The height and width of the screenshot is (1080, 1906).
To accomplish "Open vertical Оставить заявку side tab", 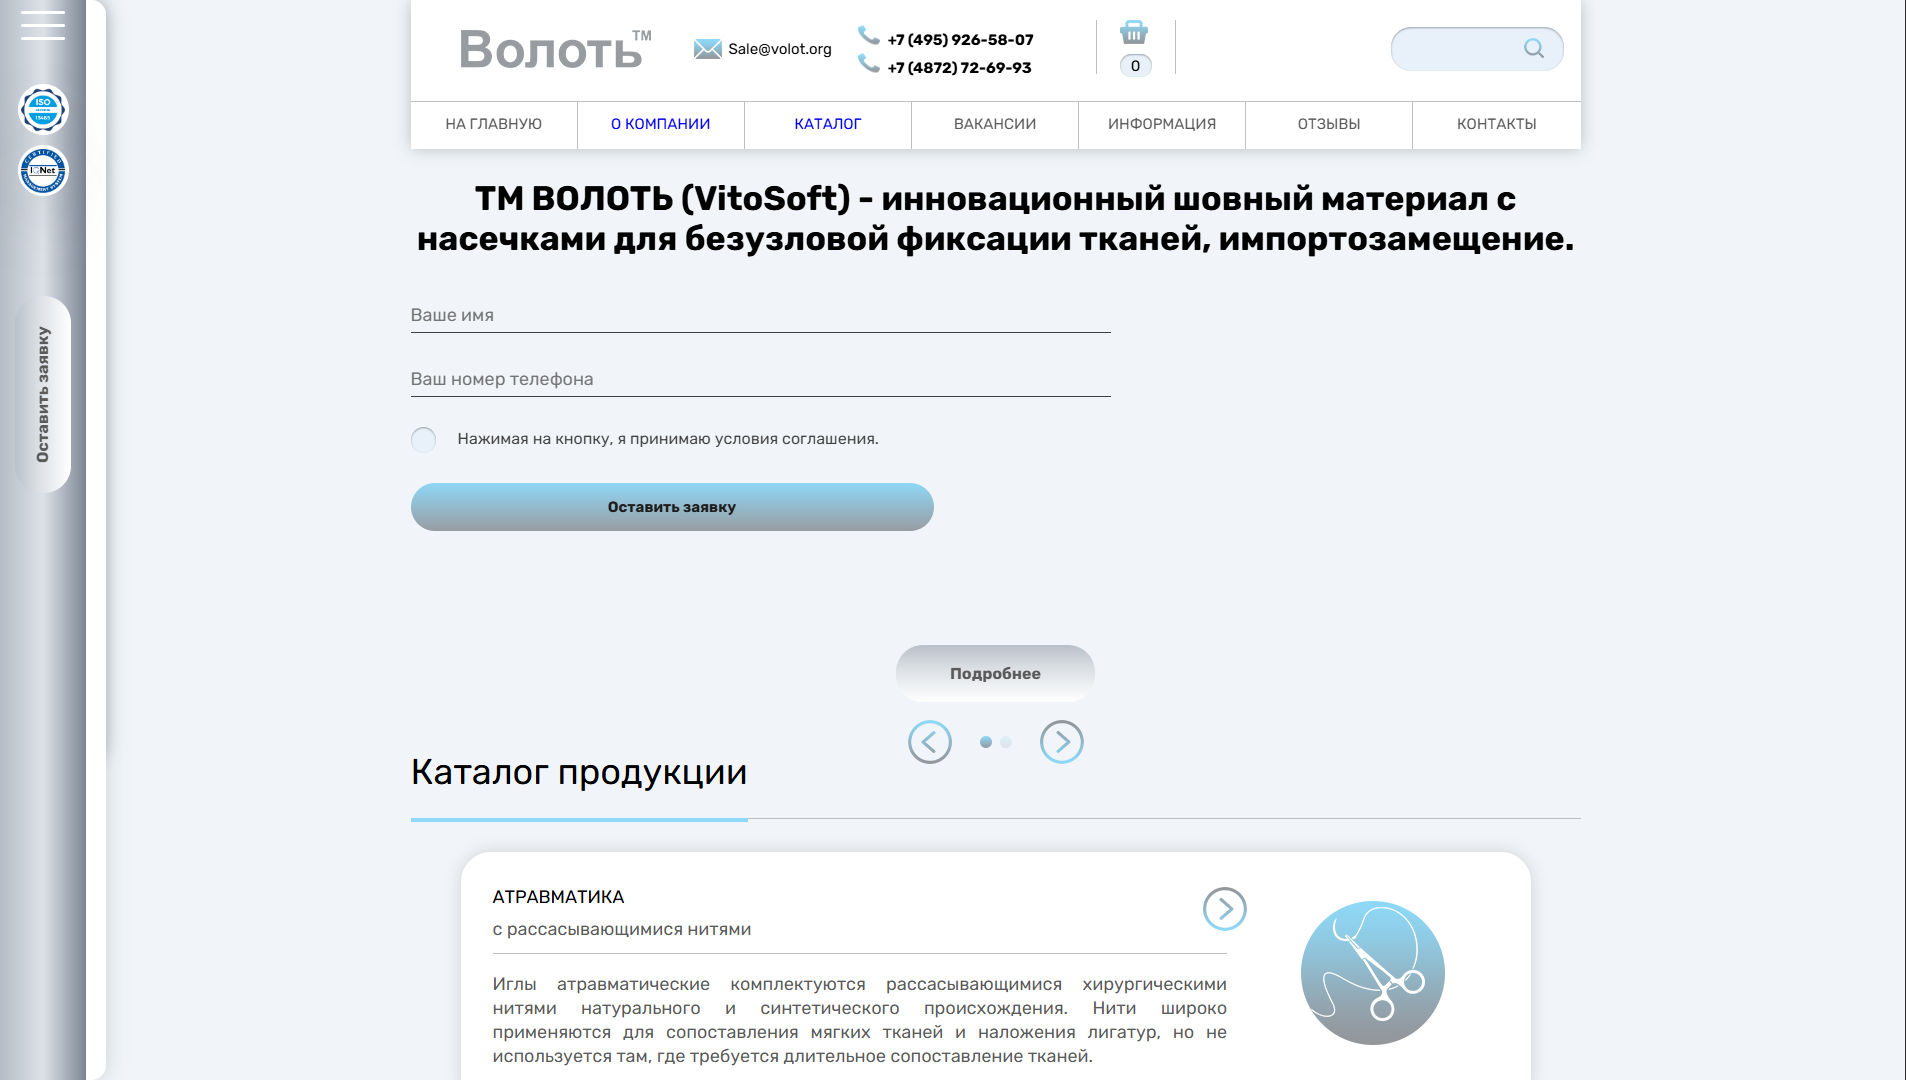I will pyautogui.click(x=43, y=394).
